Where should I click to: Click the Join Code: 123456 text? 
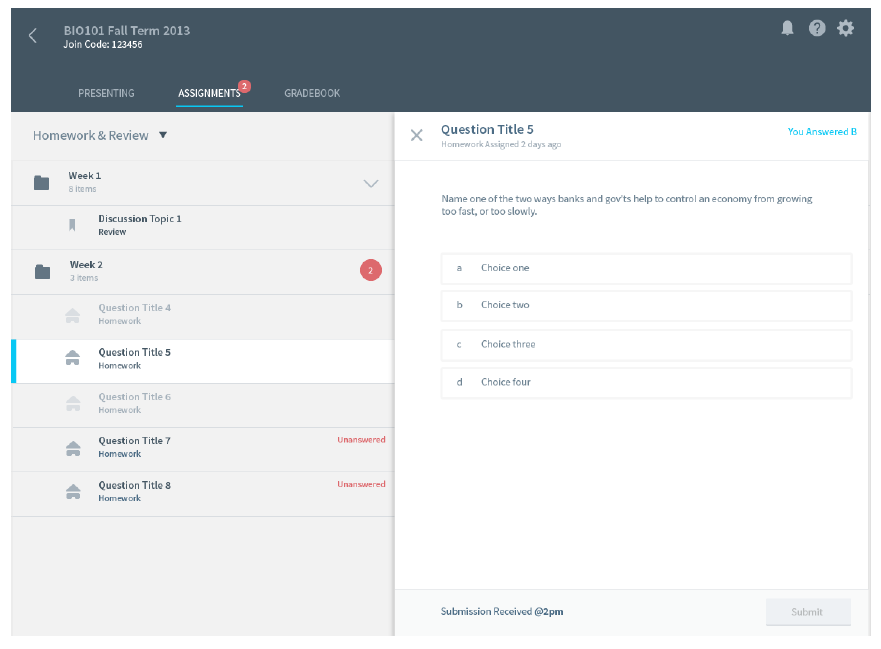click(102, 44)
